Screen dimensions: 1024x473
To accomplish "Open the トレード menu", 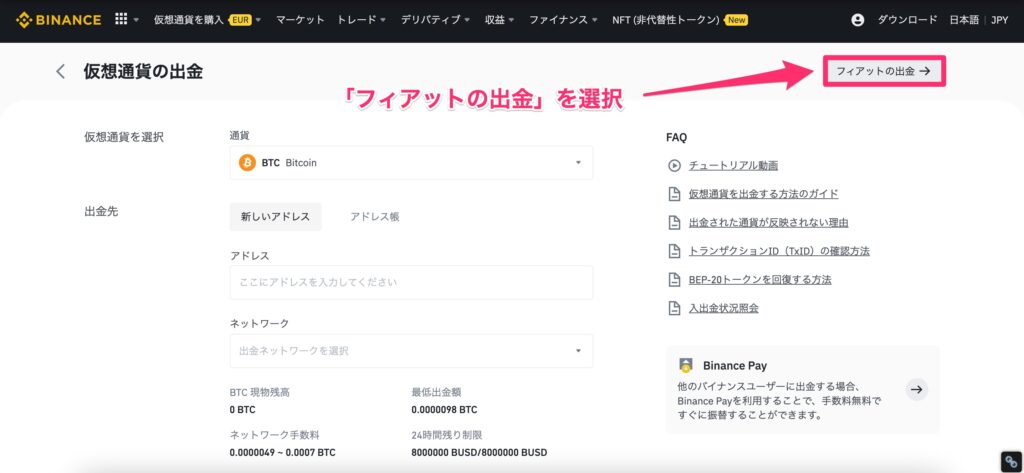I will coord(362,20).
